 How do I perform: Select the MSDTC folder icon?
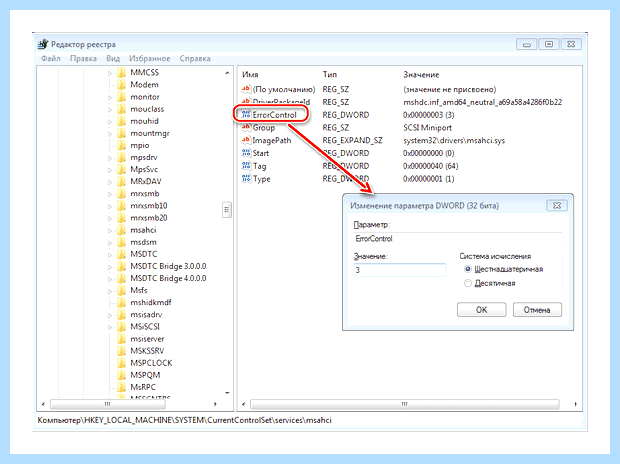[122, 254]
